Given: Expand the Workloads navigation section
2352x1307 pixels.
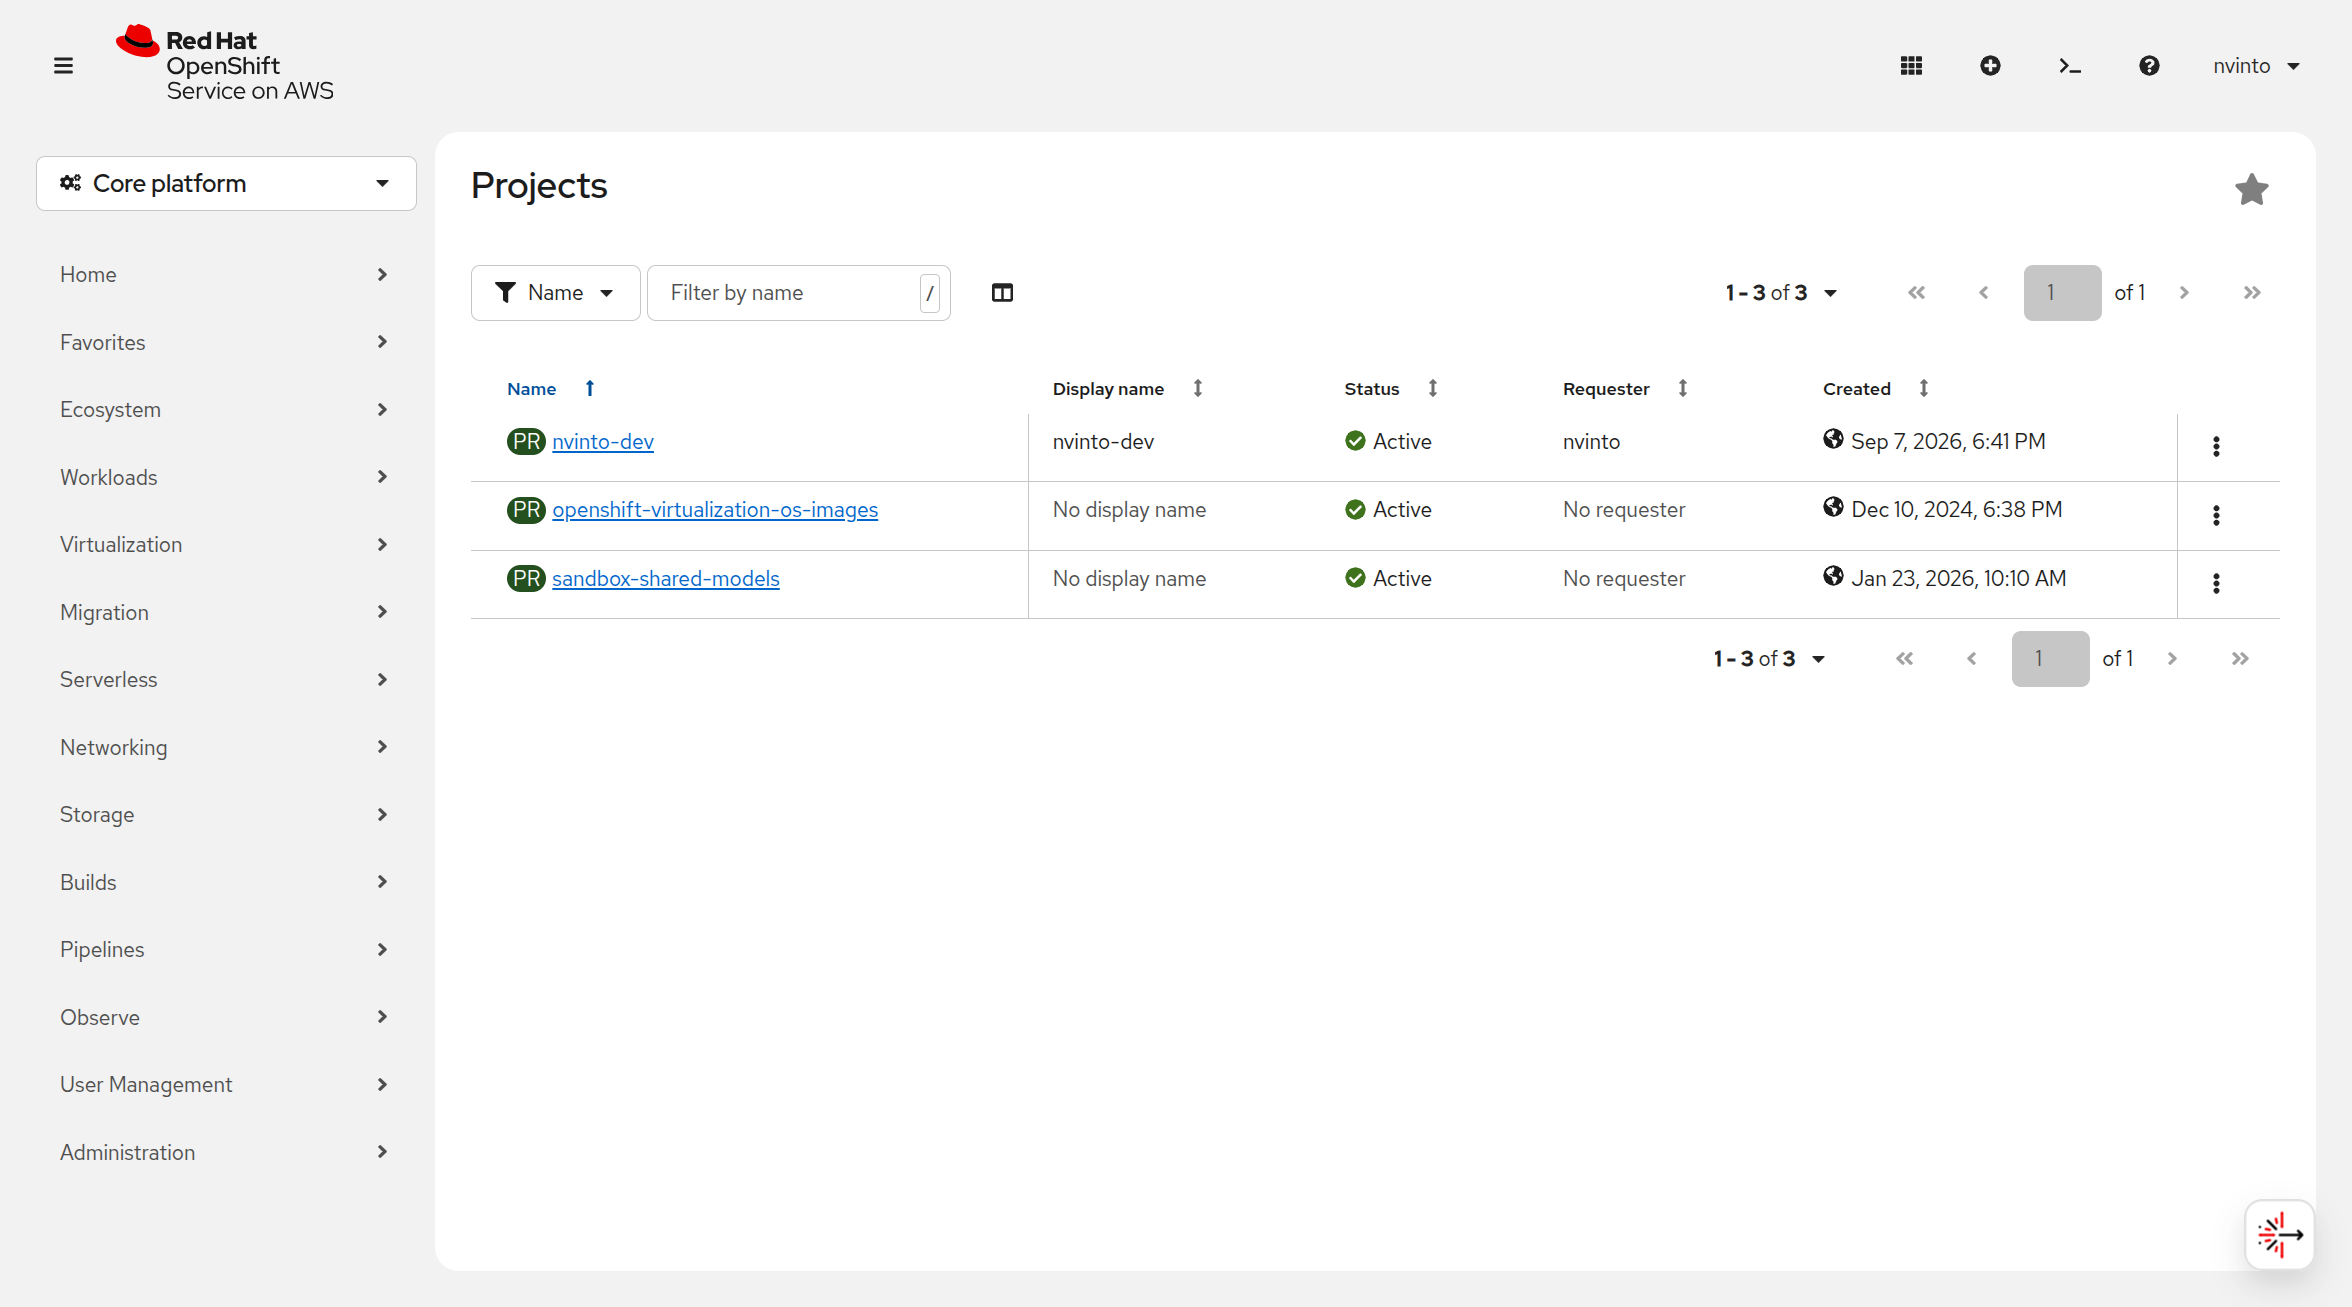Looking at the screenshot, I should (224, 477).
